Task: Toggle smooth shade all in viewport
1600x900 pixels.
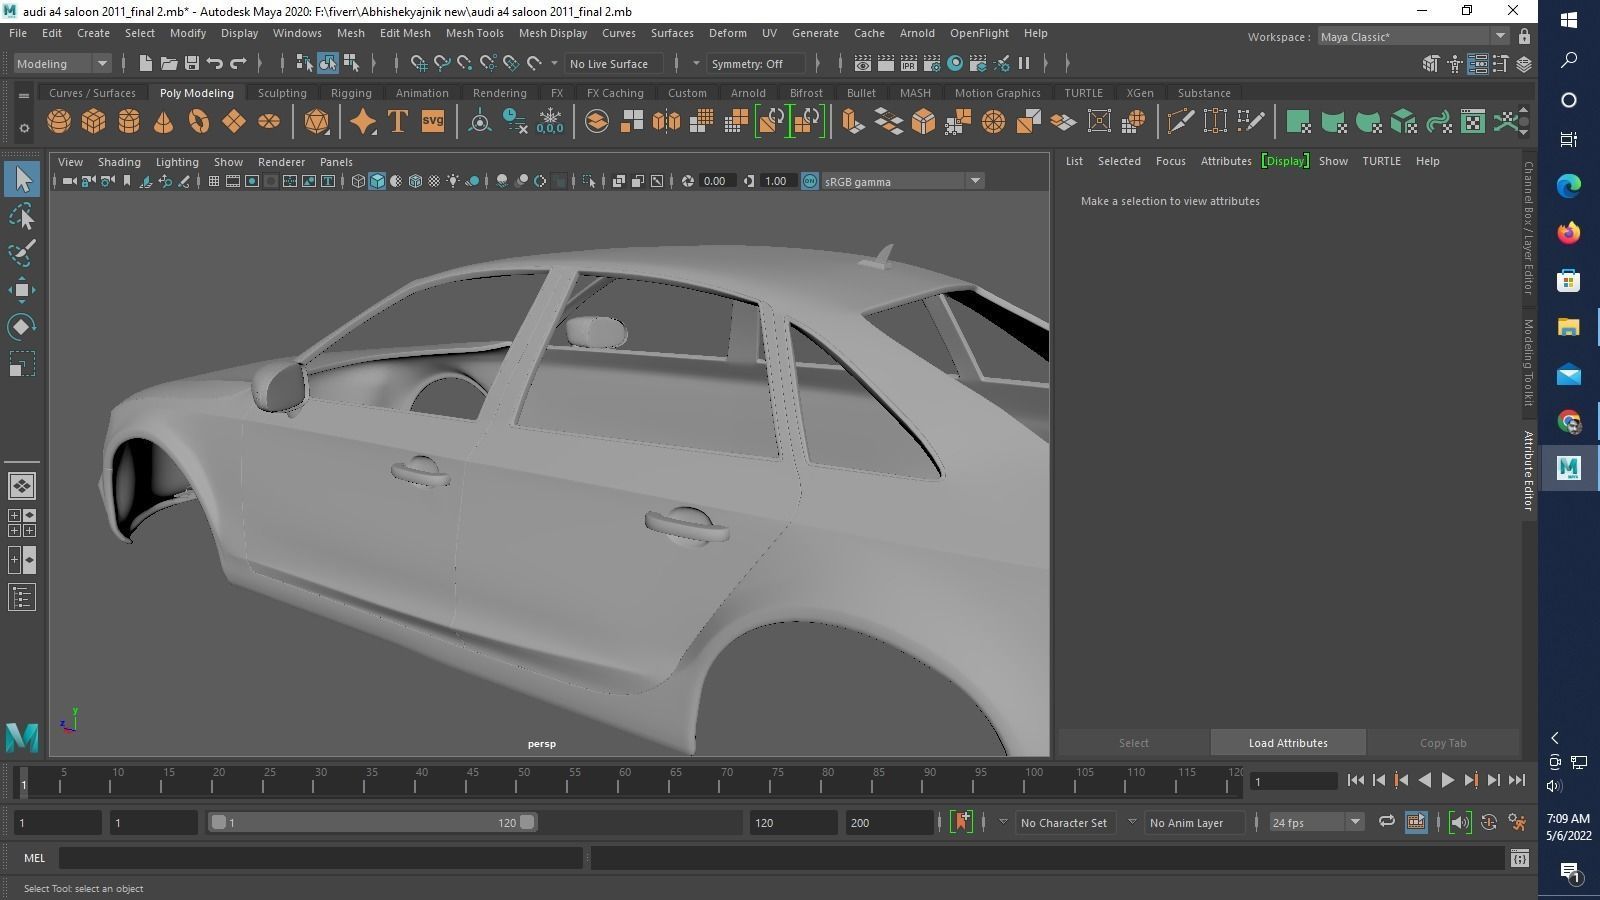Action: click(x=377, y=181)
